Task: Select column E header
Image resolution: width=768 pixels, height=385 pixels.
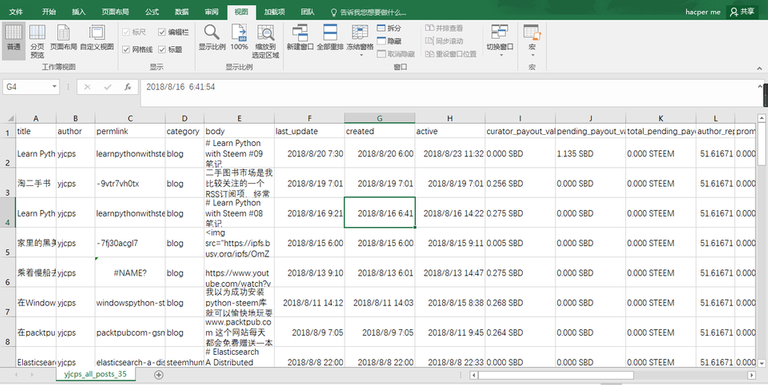Action: click(239, 118)
